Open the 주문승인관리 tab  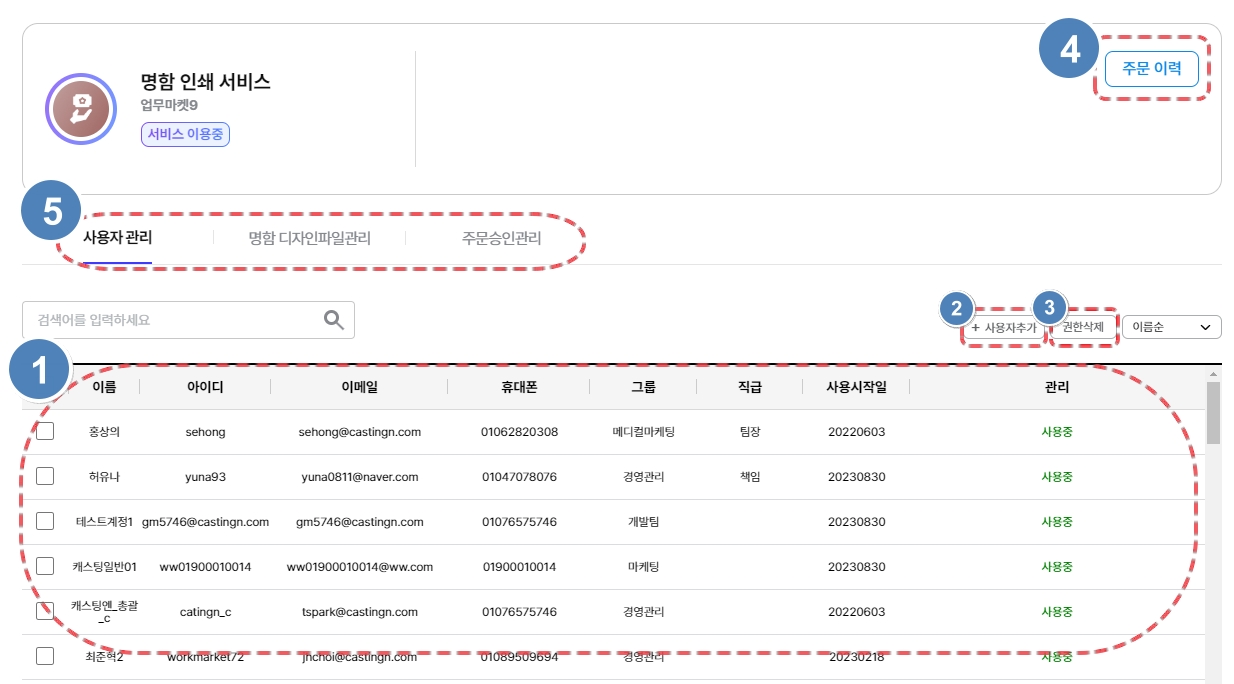(501, 239)
